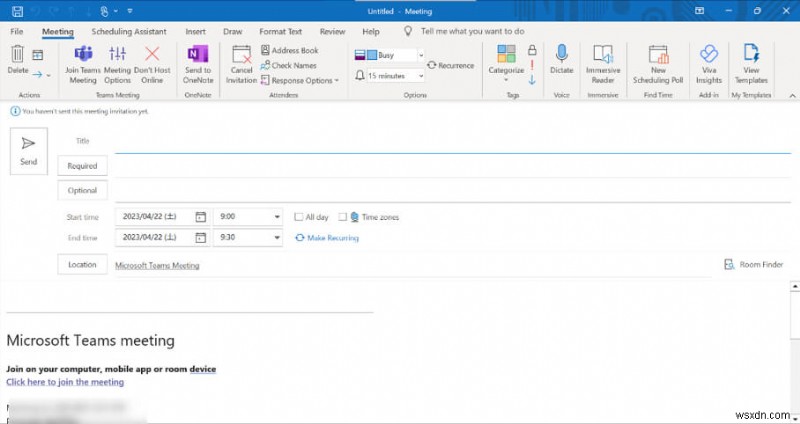The height and width of the screenshot is (424, 800).
Task: Open the end time 9:30 dropdown
Action: (x=277, y=237)
